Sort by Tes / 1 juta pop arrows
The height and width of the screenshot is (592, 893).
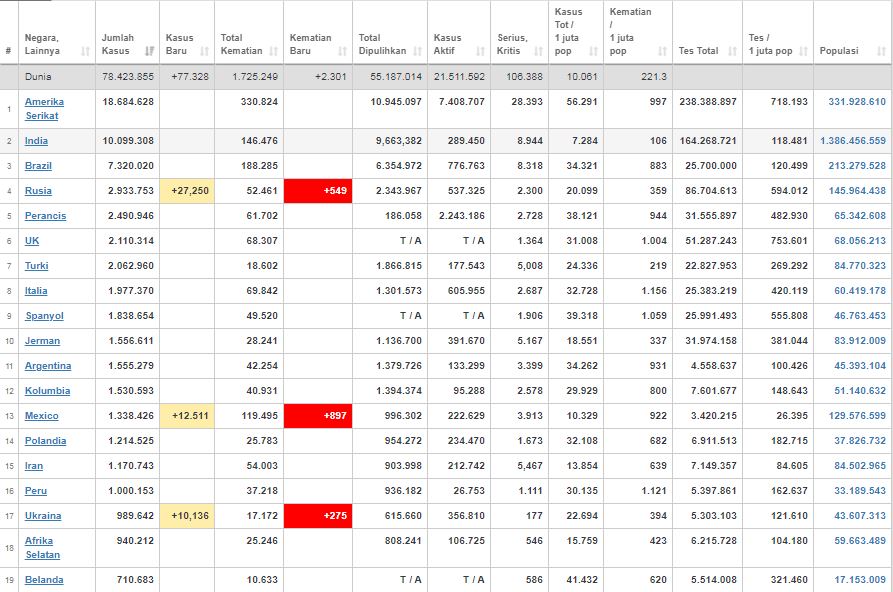tap(804, 51)
